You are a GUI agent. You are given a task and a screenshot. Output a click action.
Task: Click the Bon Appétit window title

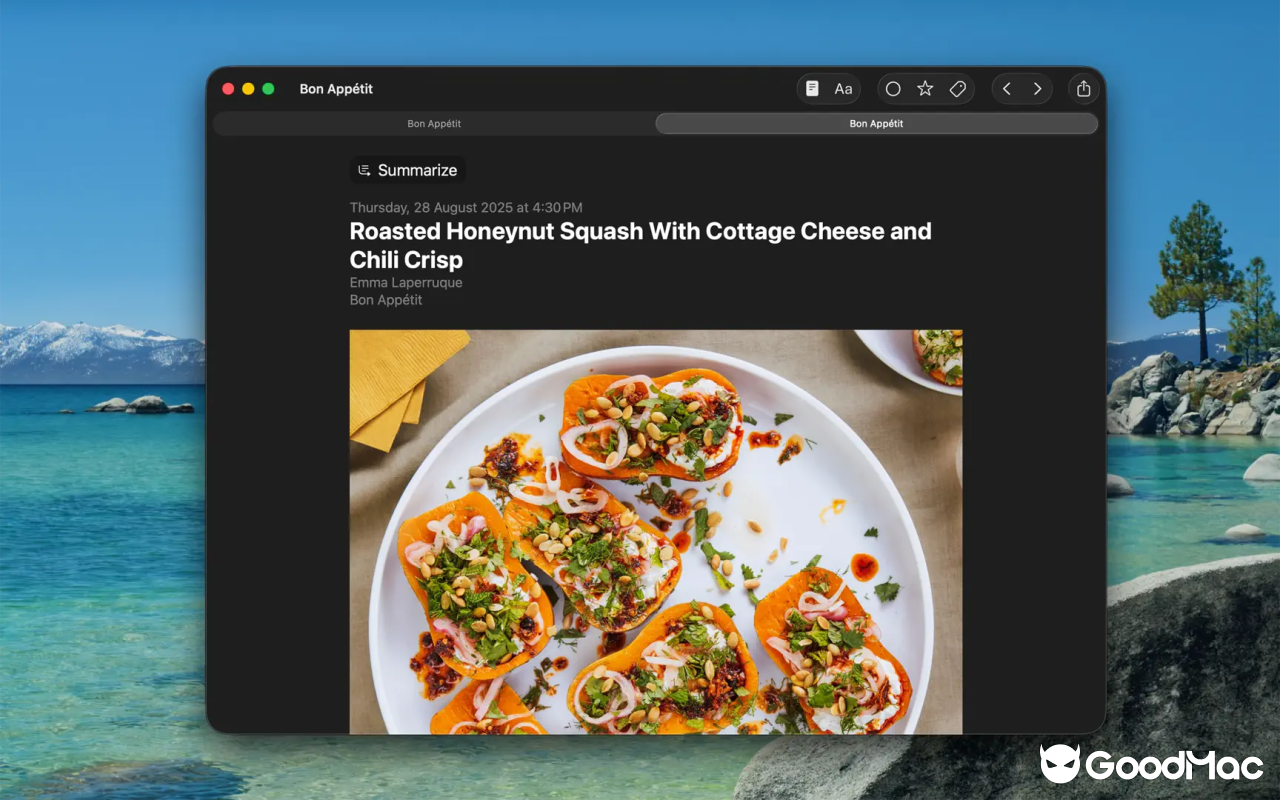point(336,89)
